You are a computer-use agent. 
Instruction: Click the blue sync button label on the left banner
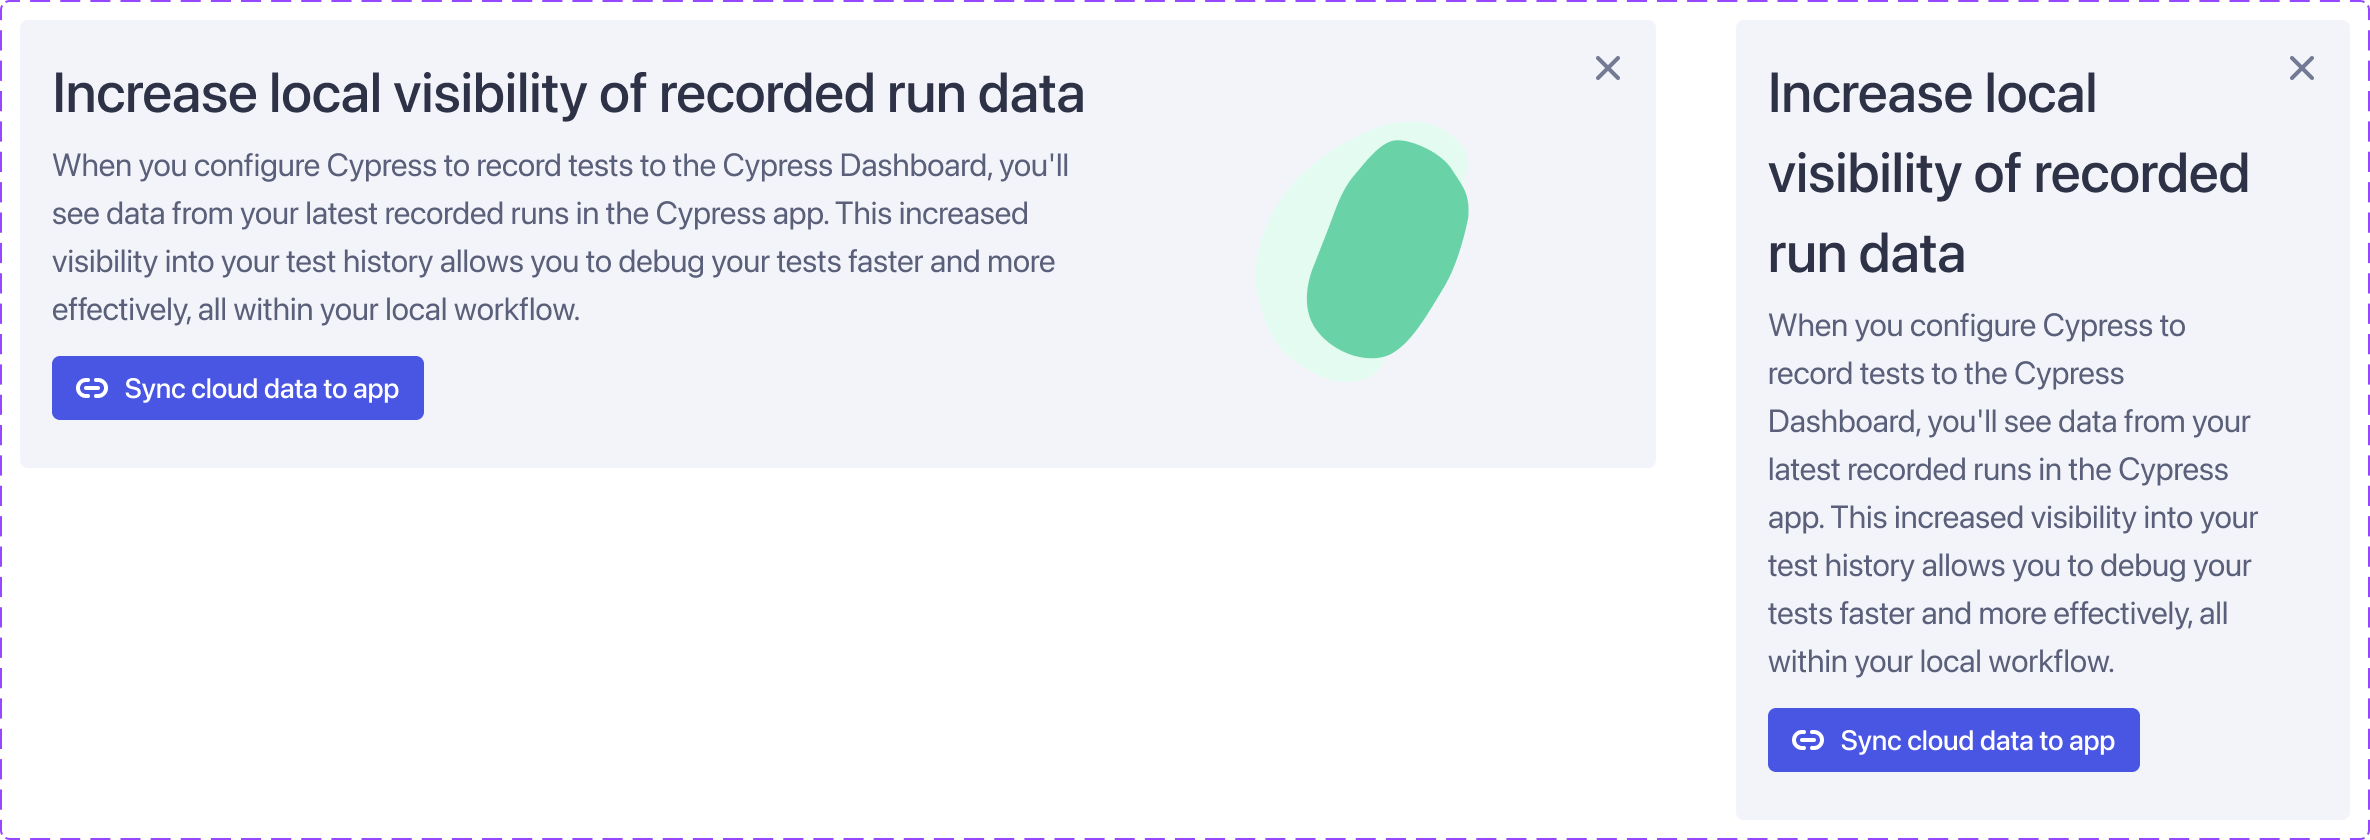[x=260, y=388]
